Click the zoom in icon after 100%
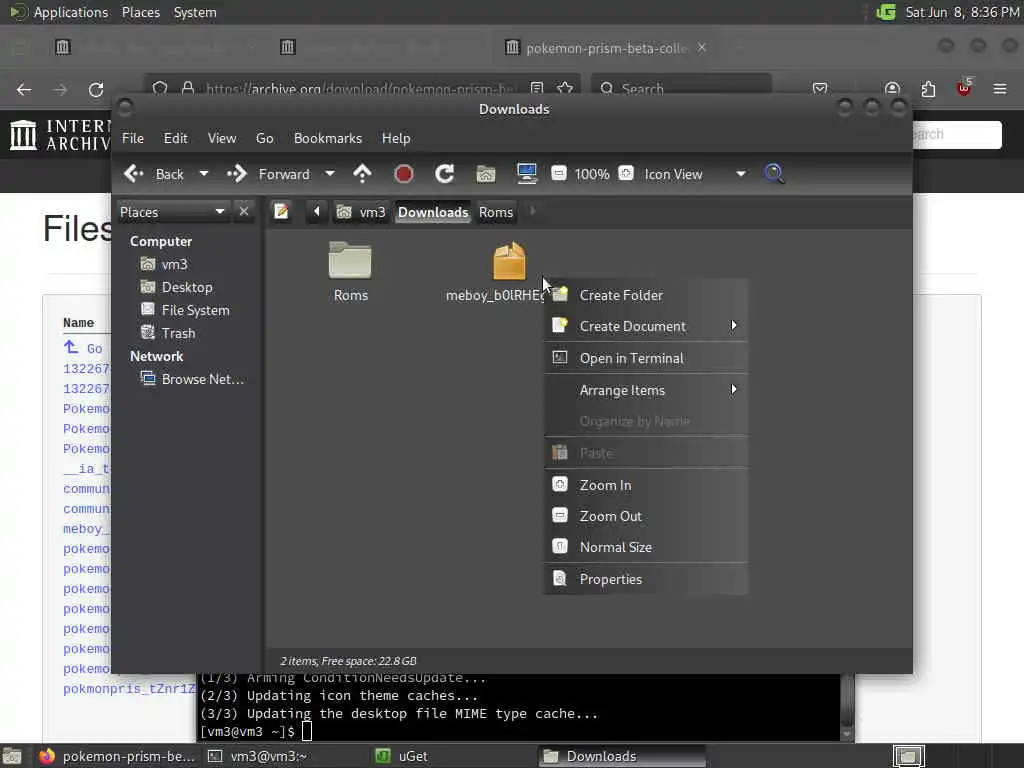 [x=626, y=173]
